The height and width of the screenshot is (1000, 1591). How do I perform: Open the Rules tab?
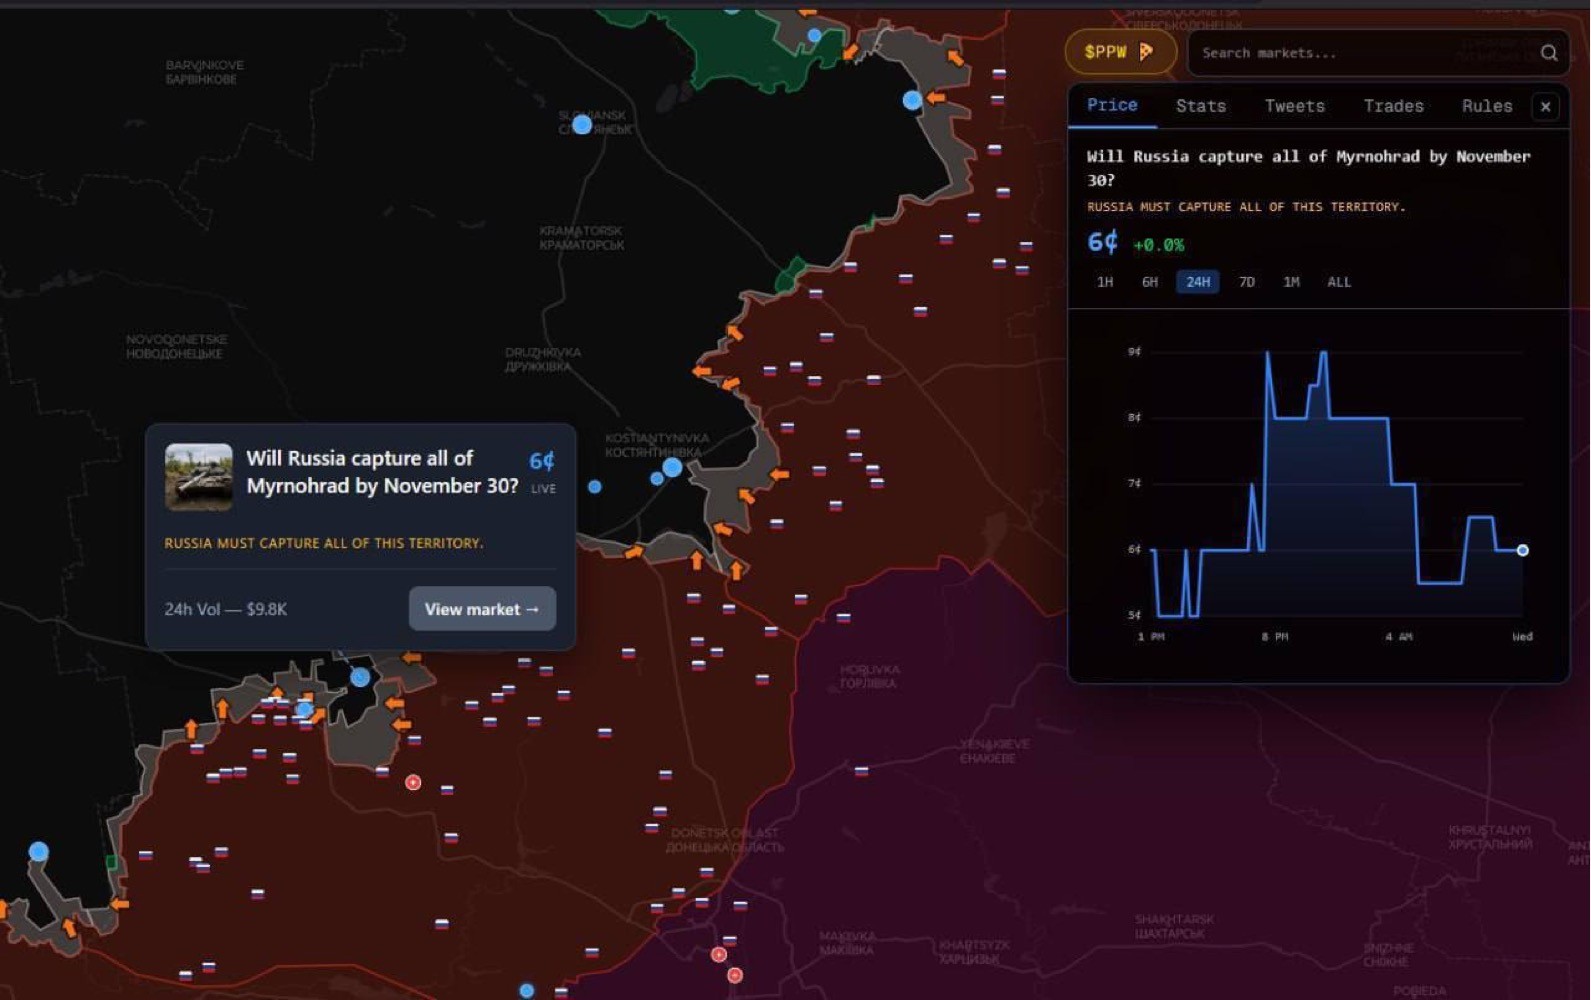[x=1486, y=106]
